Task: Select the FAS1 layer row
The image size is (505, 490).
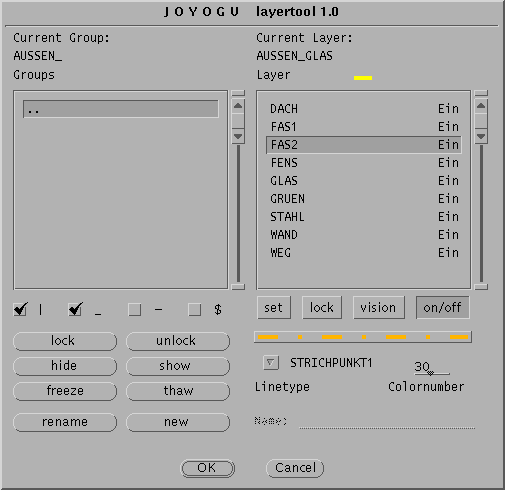Action: click(364, 127)
